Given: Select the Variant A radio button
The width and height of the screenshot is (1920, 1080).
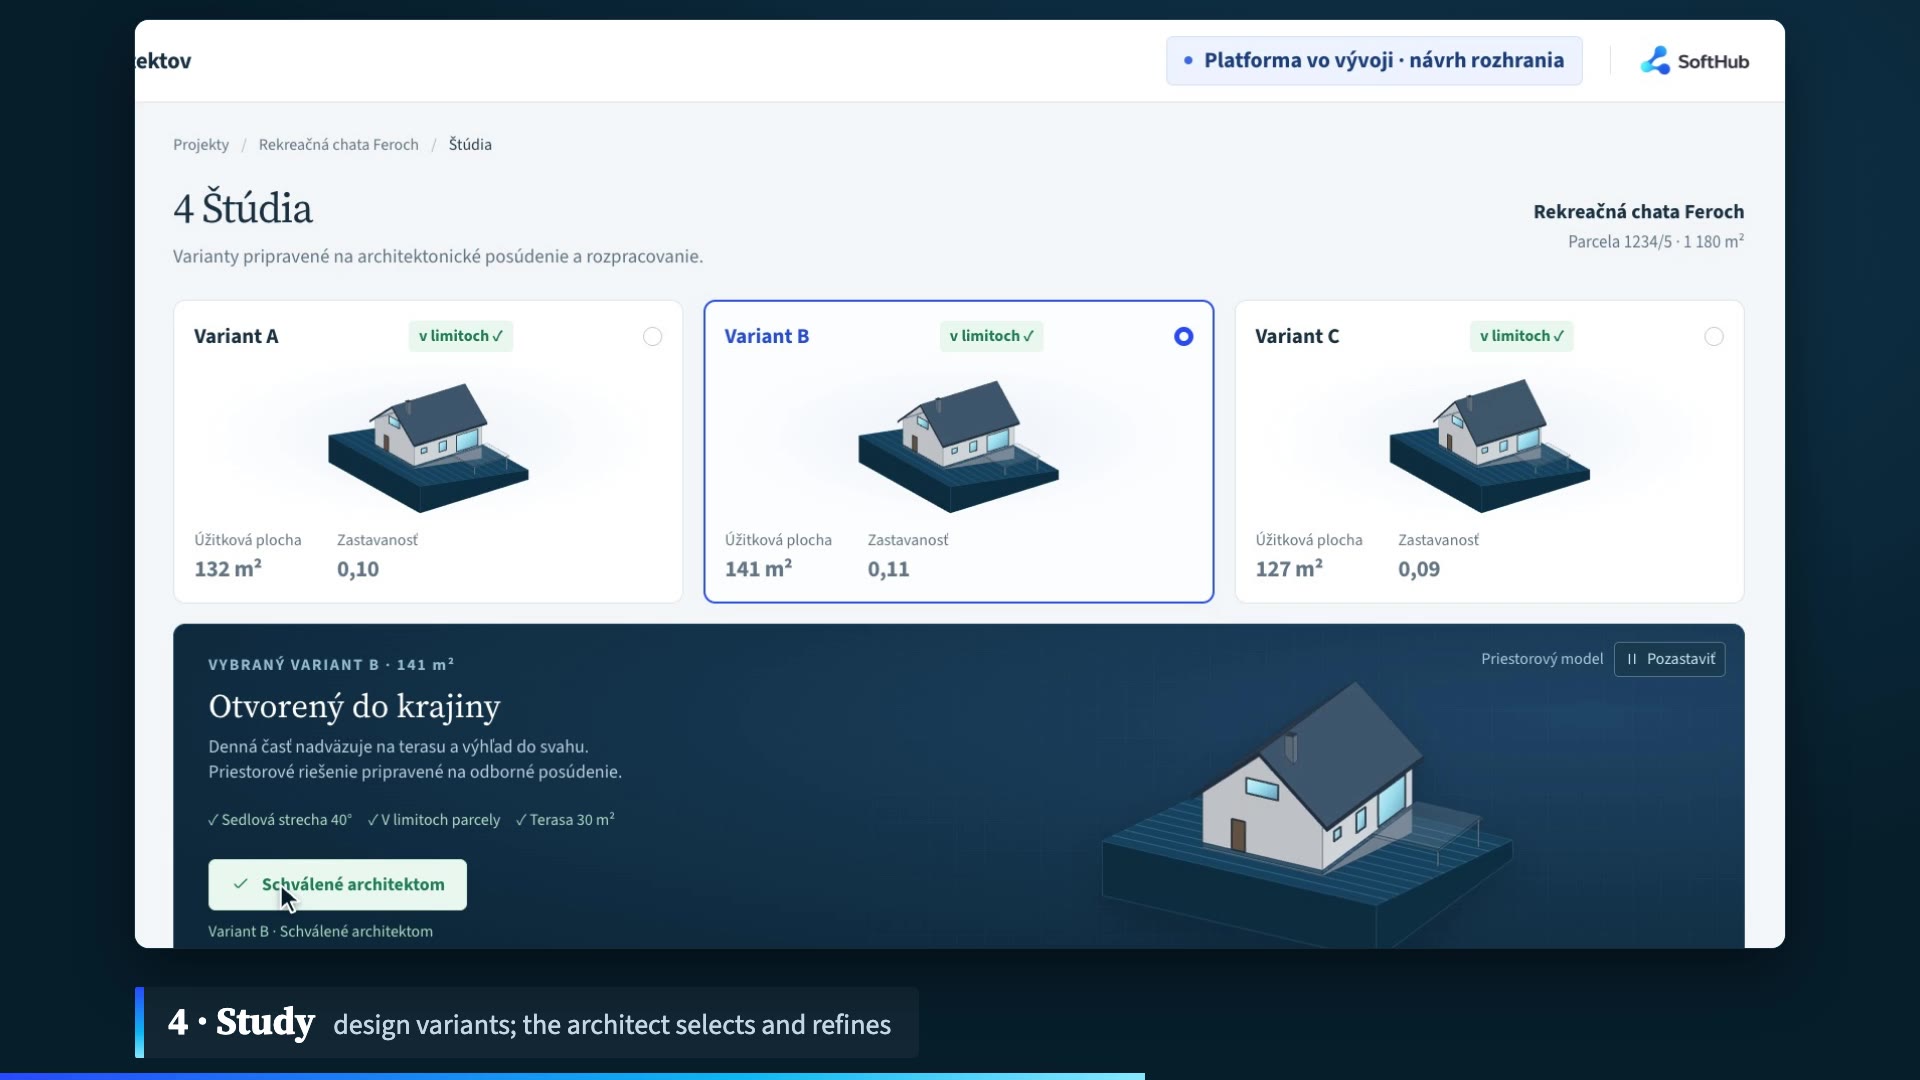Looking at the screenshot, I should tap(652, 337).
